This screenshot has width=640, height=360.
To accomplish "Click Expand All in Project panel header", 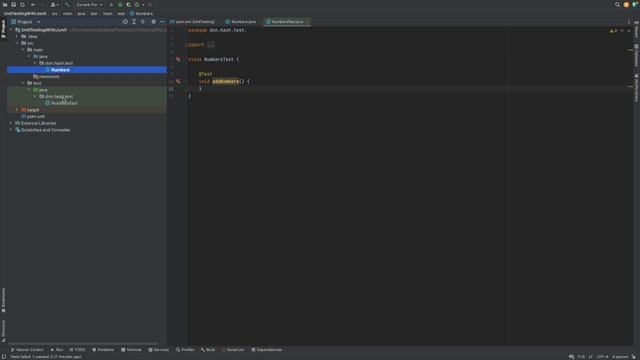I will 134,22.
